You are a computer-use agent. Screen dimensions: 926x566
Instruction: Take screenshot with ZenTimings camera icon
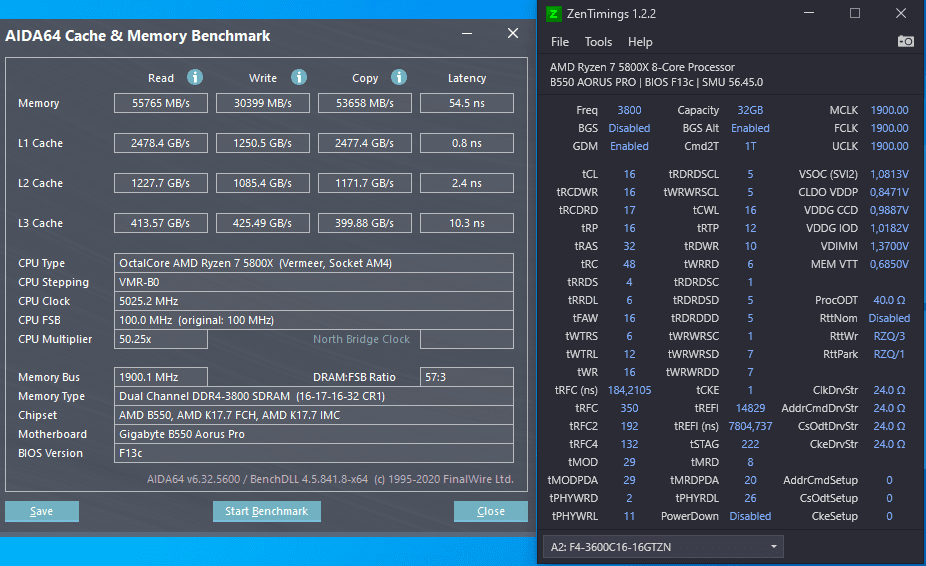pos(905,41)
